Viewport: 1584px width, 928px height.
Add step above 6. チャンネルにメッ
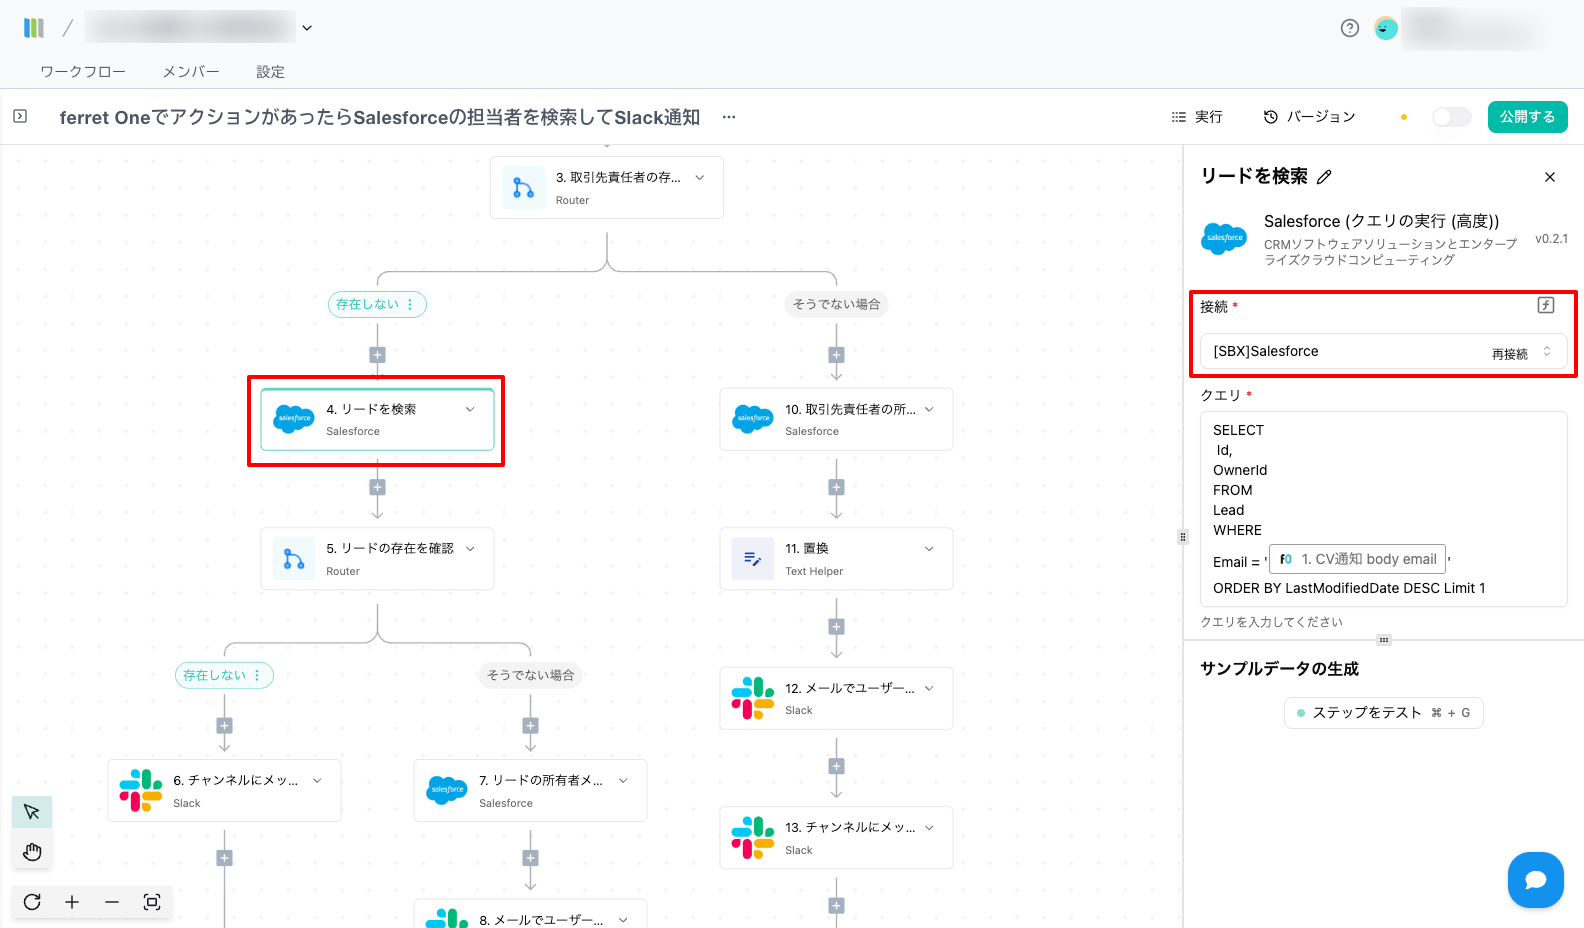224,726
